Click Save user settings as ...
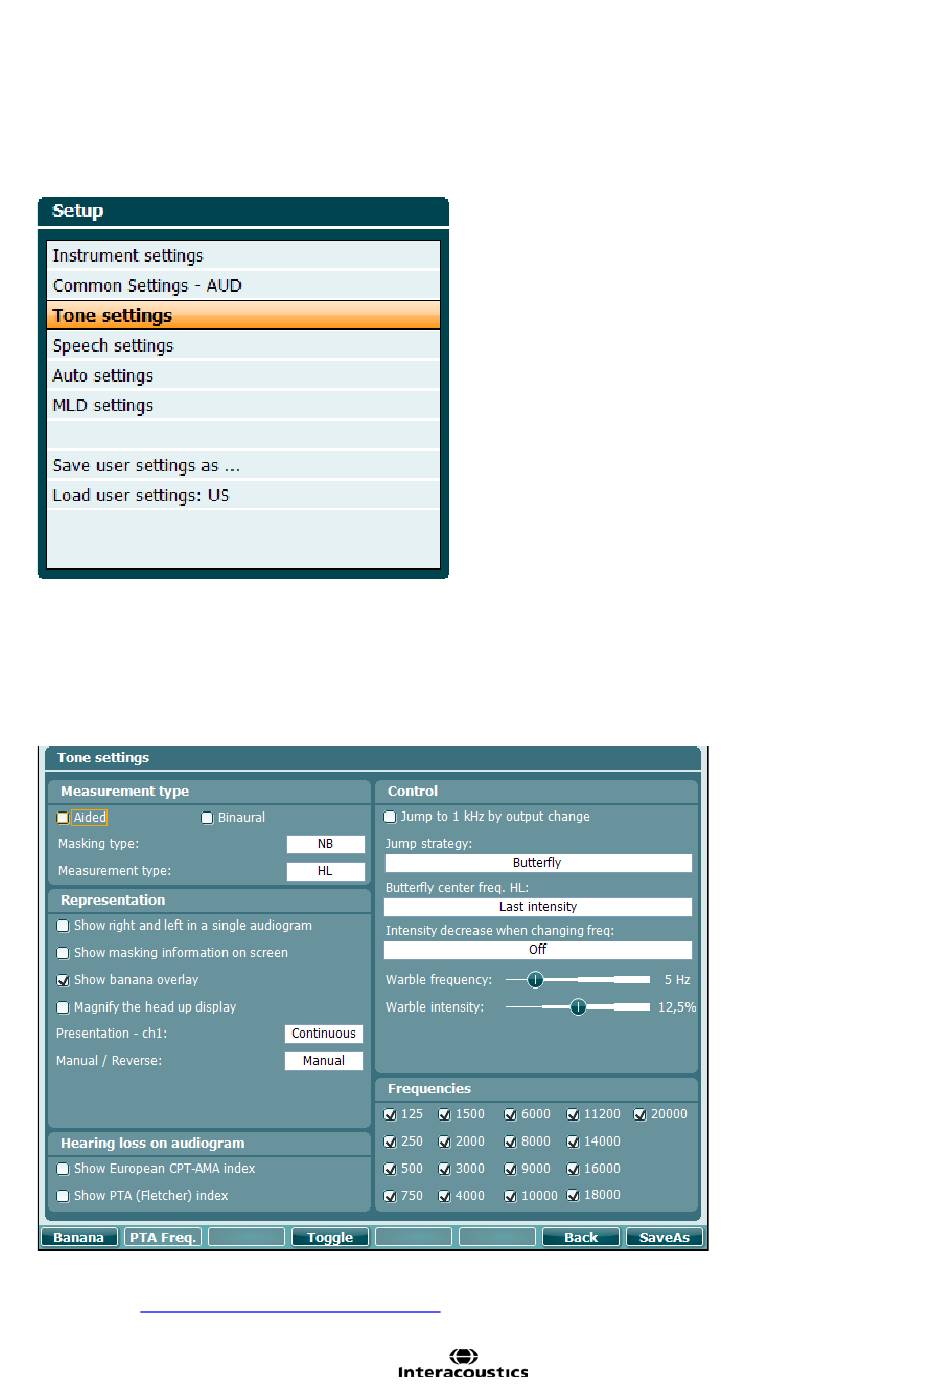The image size is (950, 1397). 243,466
